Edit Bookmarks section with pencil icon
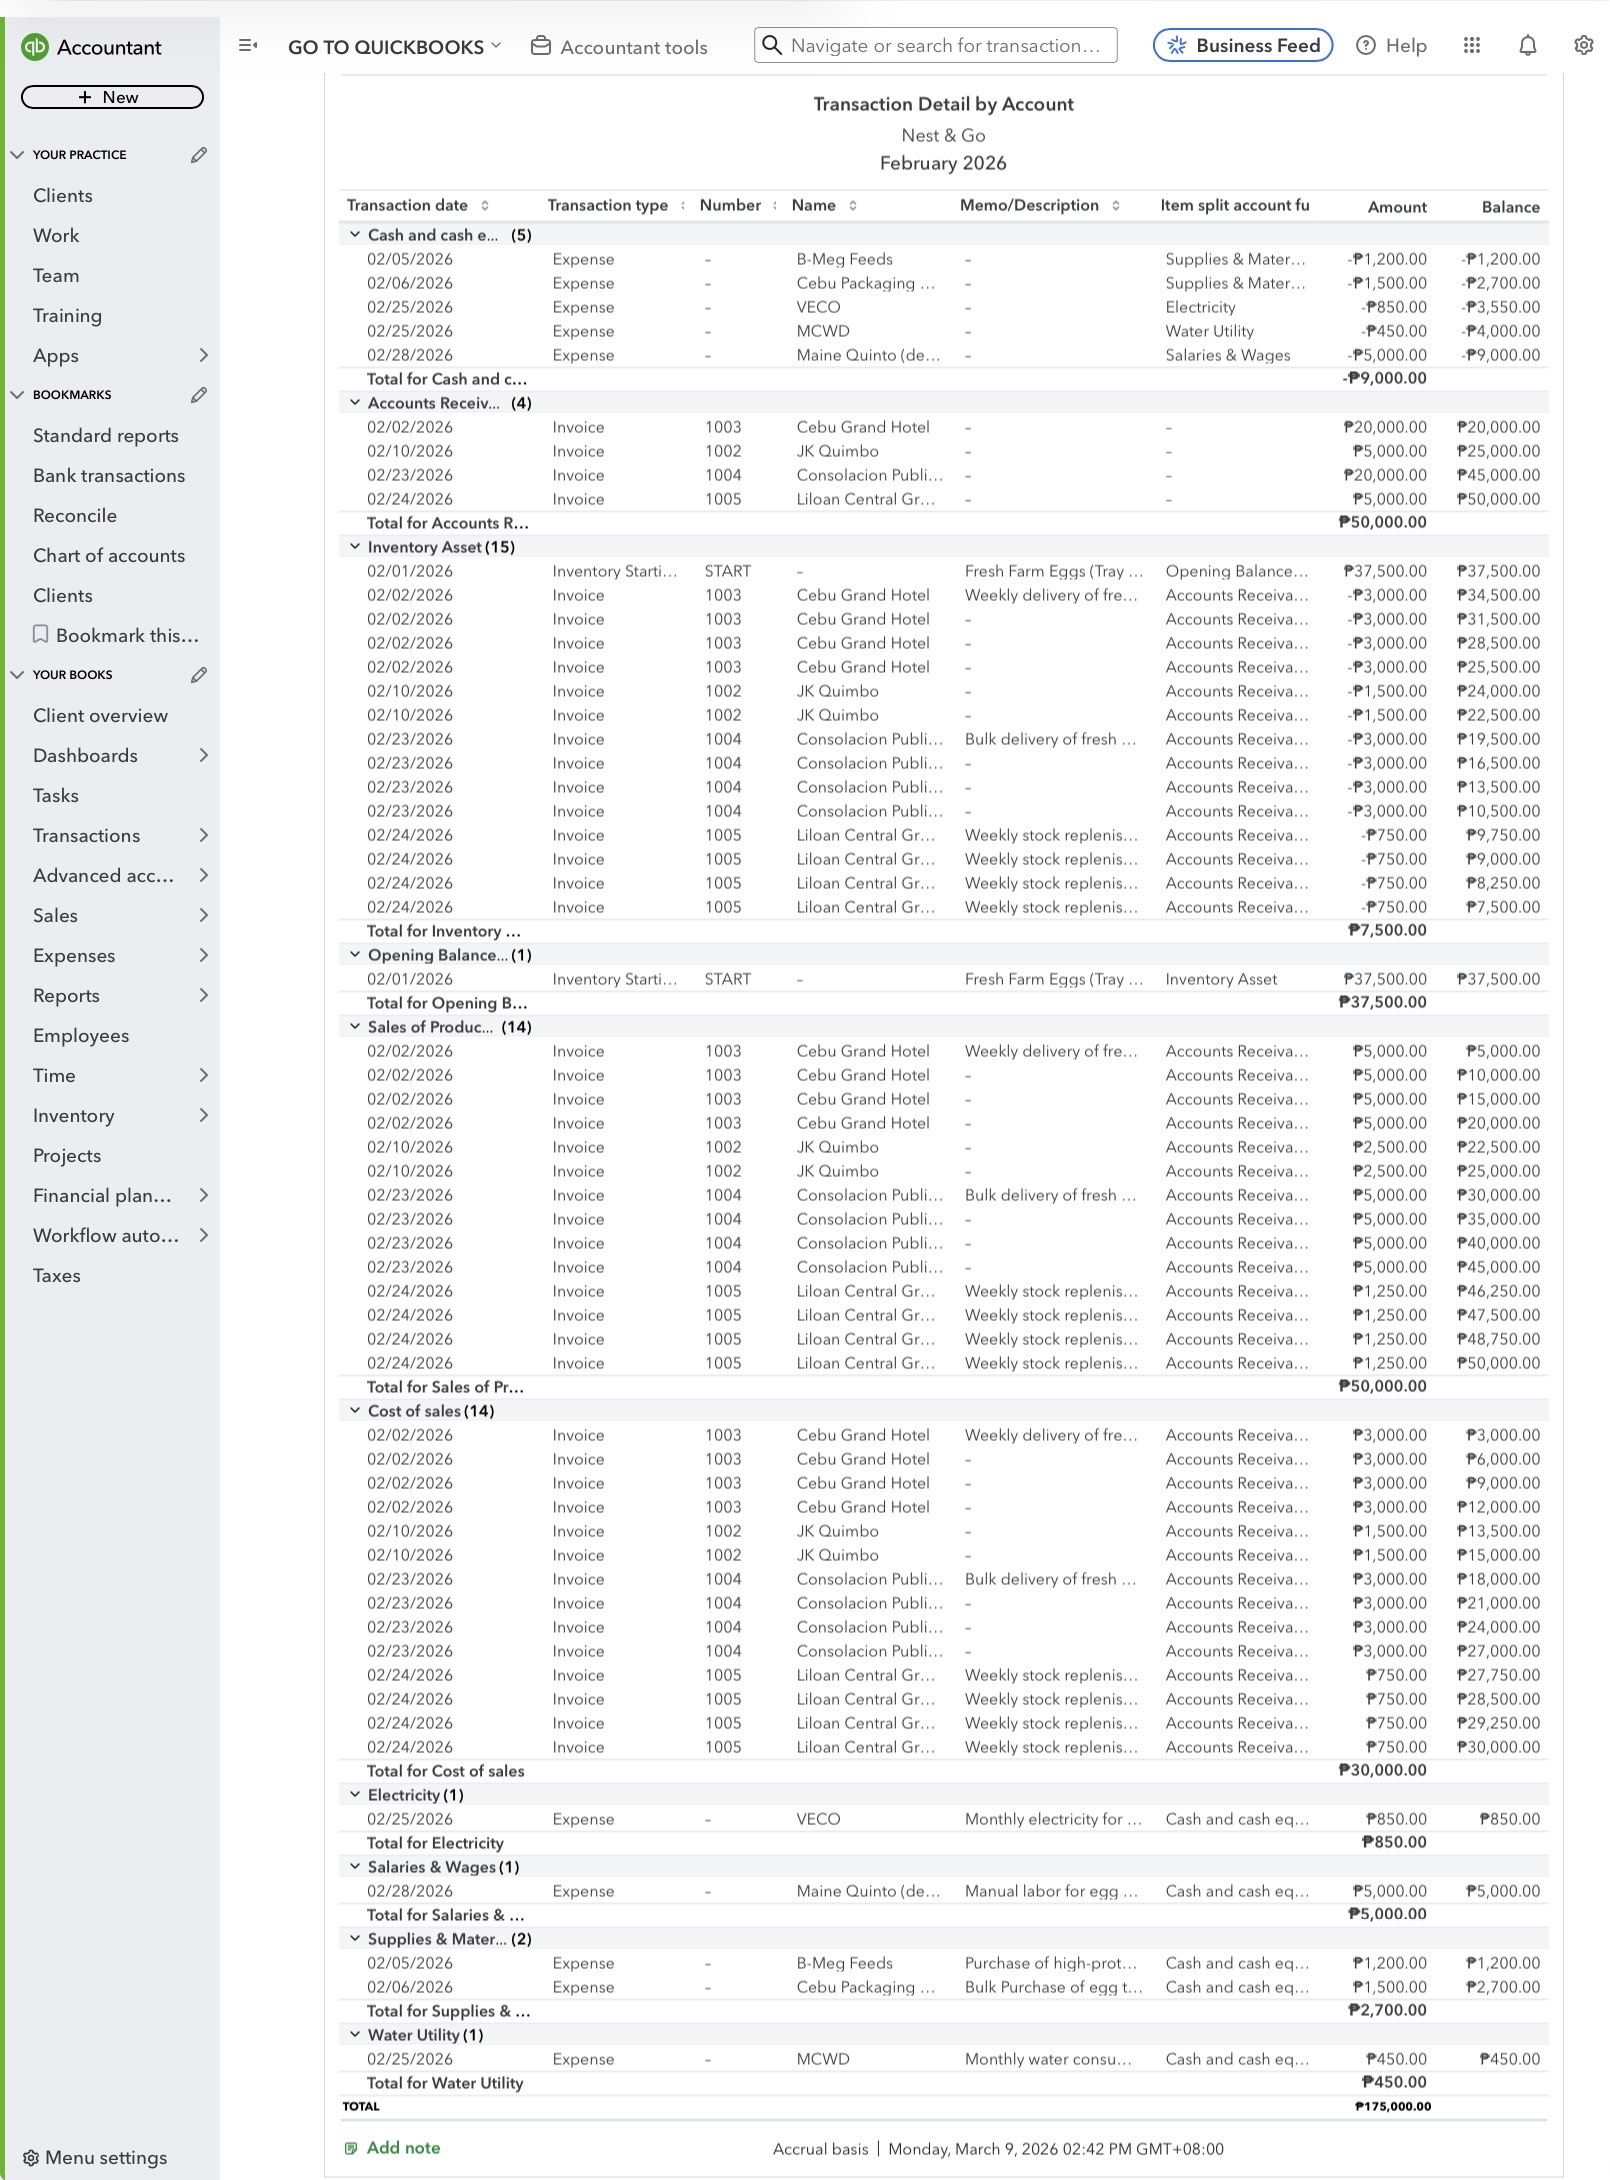The width and height of the screenshot is (1610, 2180). click(x=199, y=395)
